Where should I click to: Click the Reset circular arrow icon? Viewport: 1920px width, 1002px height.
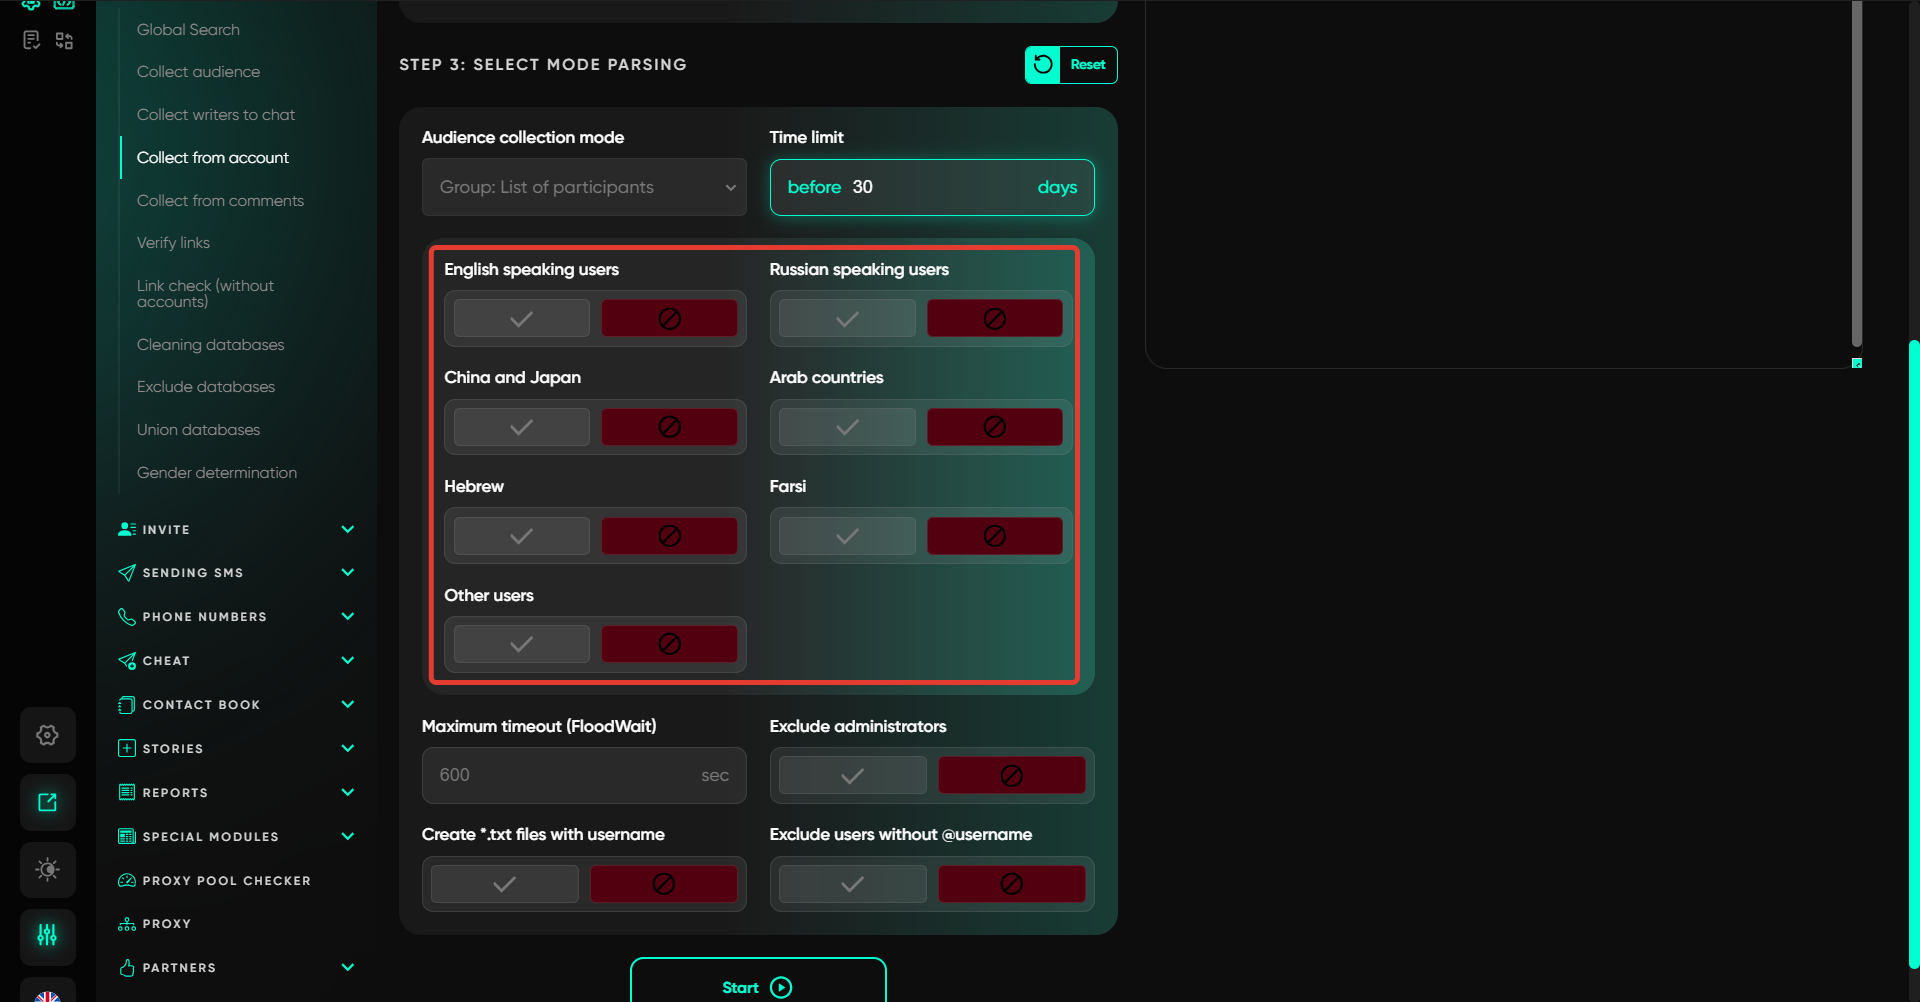click(1043, 65)
